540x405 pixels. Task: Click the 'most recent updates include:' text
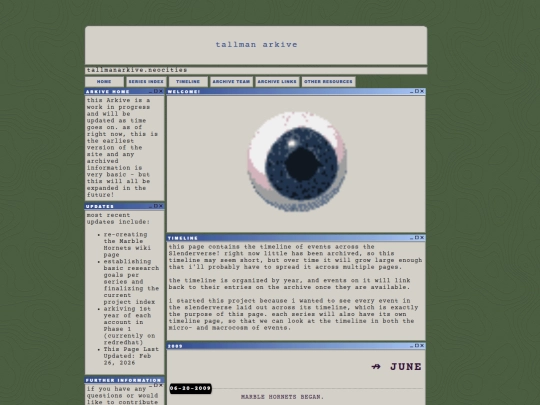point(118,218)
